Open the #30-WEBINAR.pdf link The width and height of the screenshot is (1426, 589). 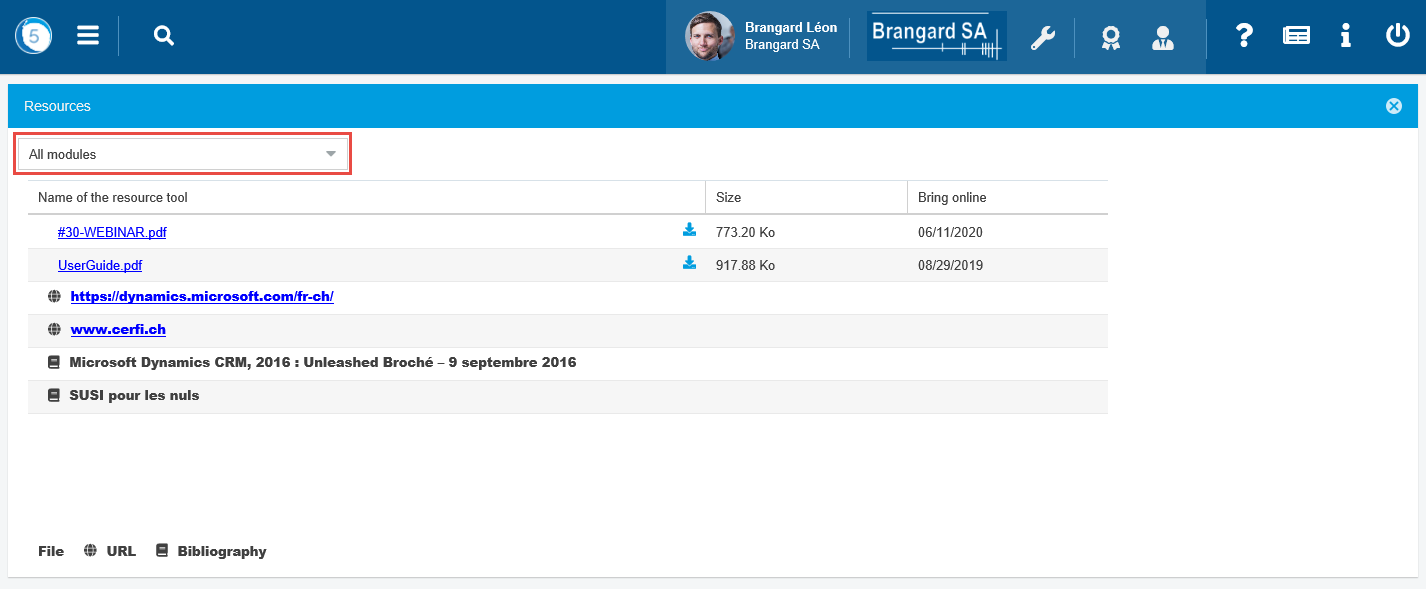[x=112, y=232]
